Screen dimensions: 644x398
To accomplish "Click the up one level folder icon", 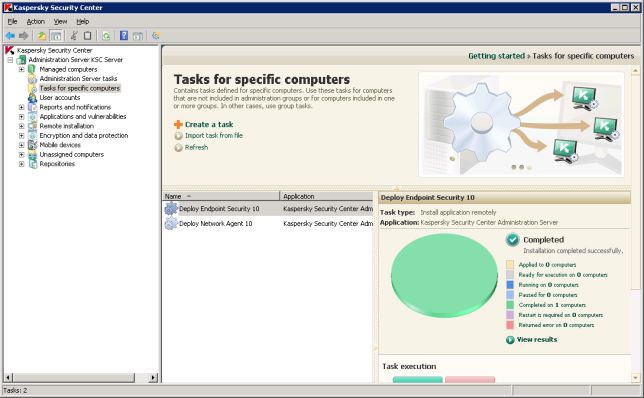I will click(42, 36).
